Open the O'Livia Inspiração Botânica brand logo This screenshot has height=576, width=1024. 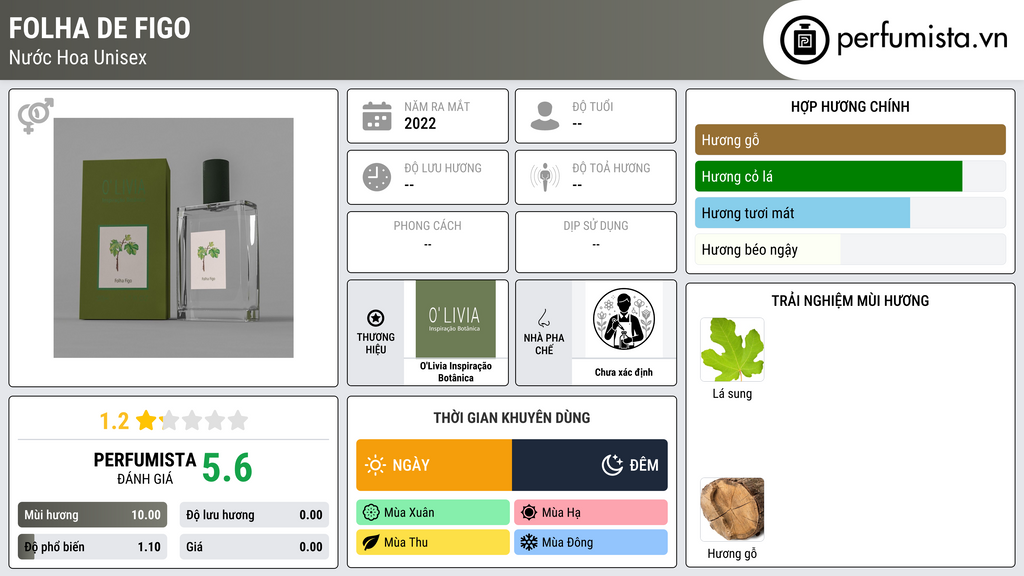tap(455, 319)
